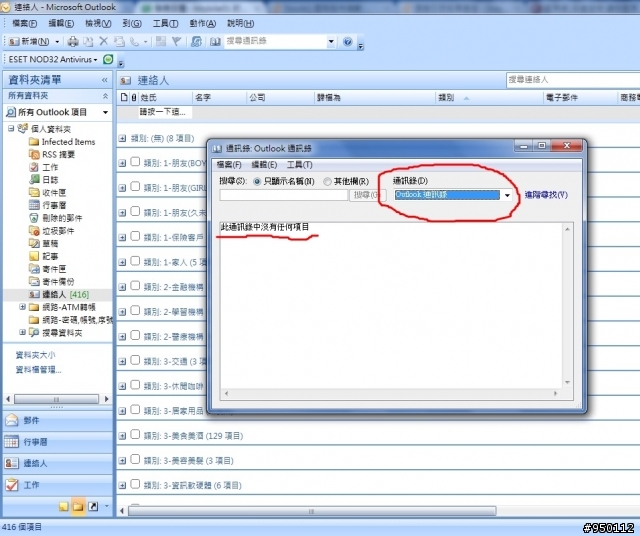Click the folder list horizontal scrollbar

click(56, 399)
